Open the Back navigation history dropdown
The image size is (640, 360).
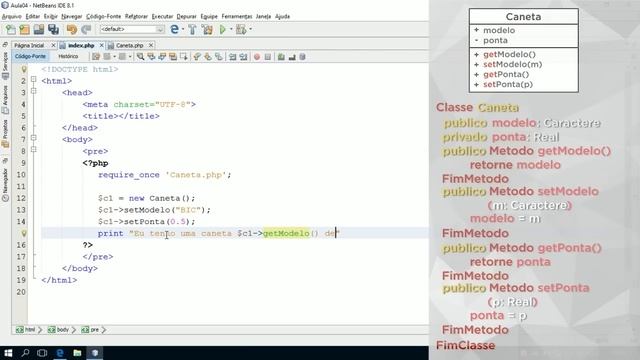click(114, 57)
